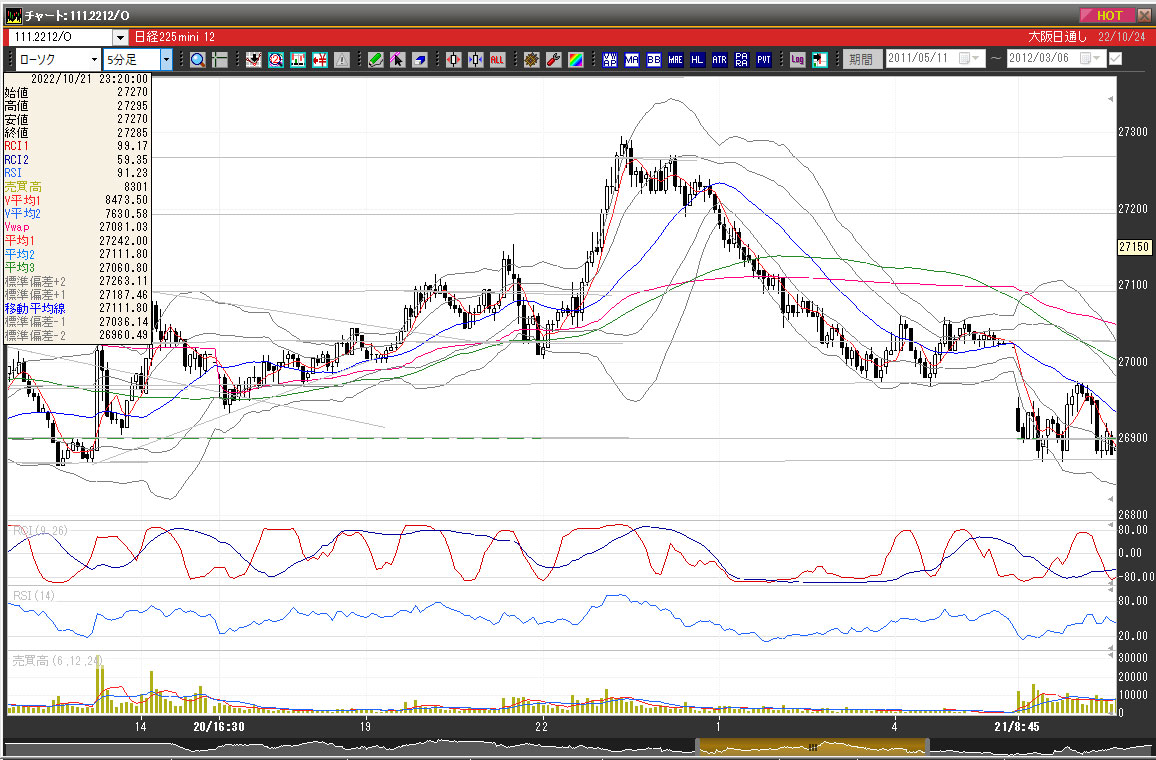Click the red ALL display button
1156x760 pixels.
click(x=497, y=60)
